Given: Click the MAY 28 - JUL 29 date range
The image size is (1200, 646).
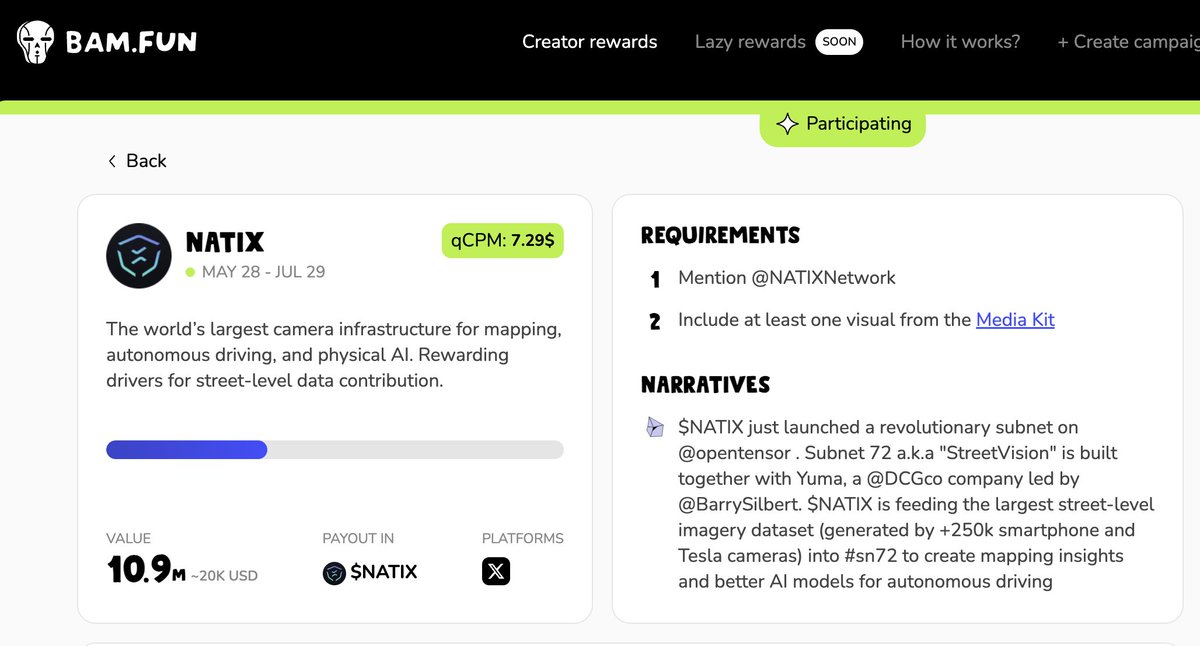Looking at the screenshot, I should click(263, 272).
